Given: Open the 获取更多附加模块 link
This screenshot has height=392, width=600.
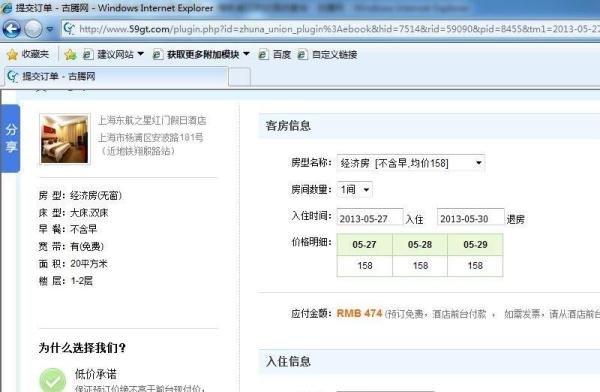Looking at the screenshot, I should (197, 55).
